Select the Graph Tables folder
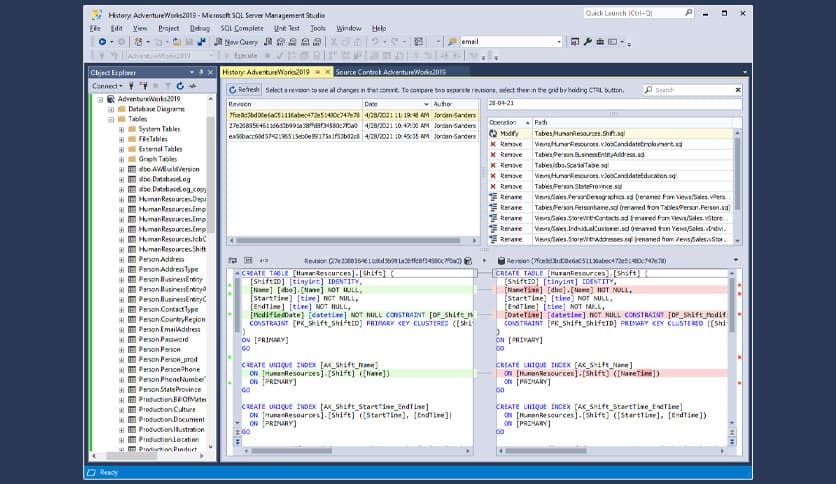 pyautogui.click(x=158, y=159)
